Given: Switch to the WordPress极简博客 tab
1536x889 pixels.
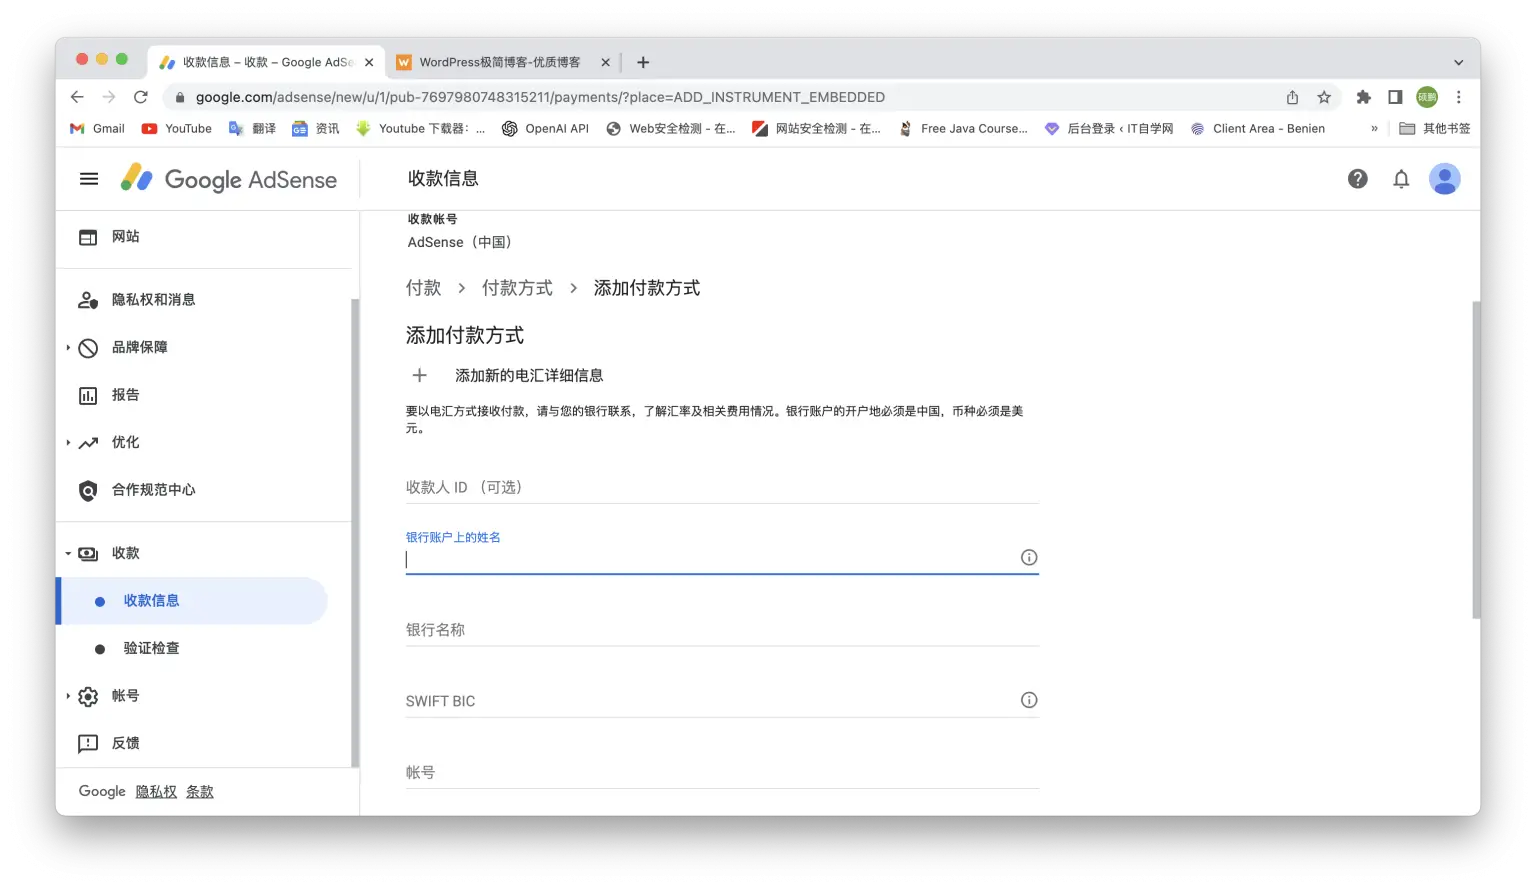Looking at the screenshot, I should (500, 62).
